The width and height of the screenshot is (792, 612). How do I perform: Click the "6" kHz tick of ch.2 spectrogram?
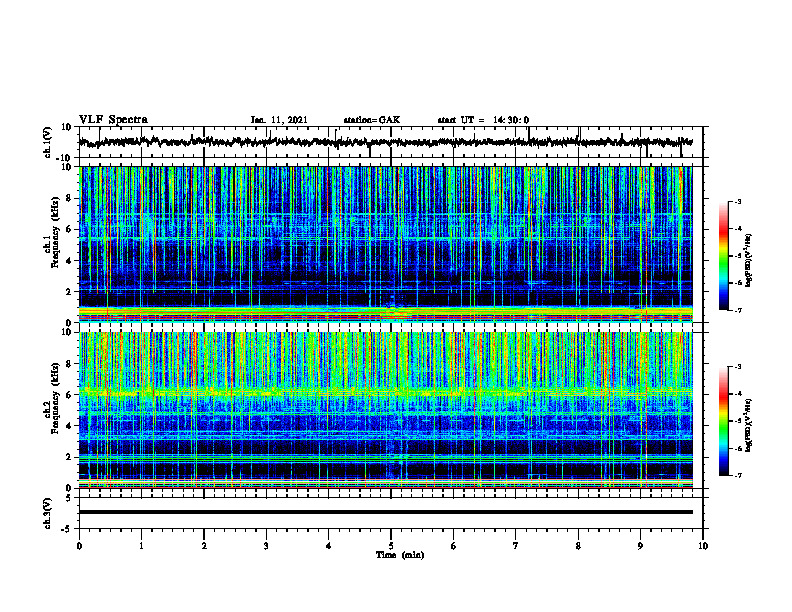(69, 395)
